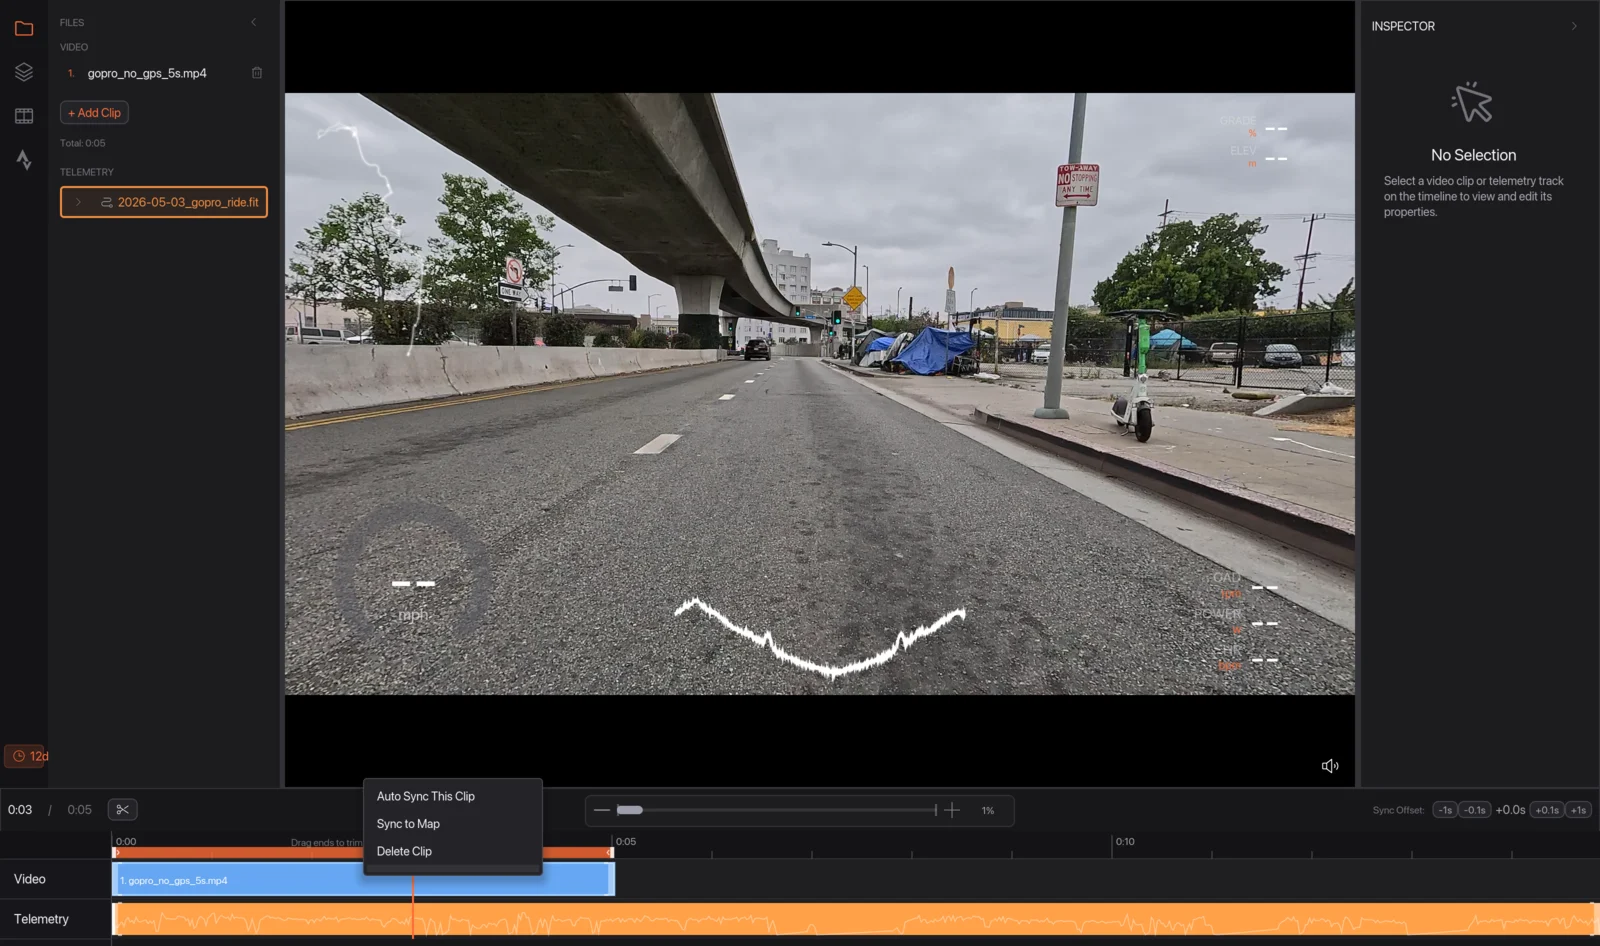Click the 0:03 current time
Image resolution: width=1600 pixels, height=946 pixels.
coord(20,810)
